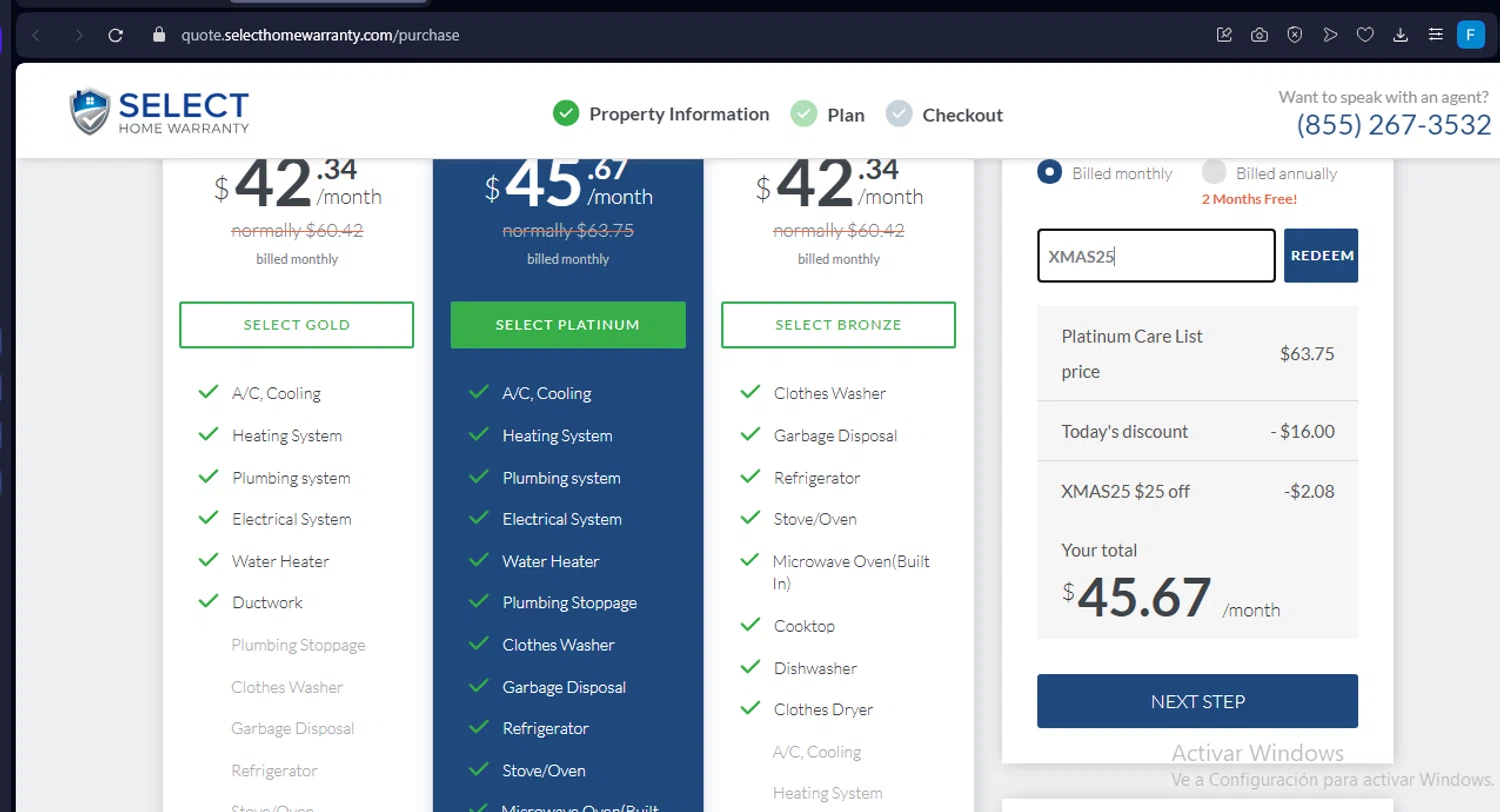This screenshot has width=1500, height=812.
Task: Click the browser back arrow
Action: 37,35
